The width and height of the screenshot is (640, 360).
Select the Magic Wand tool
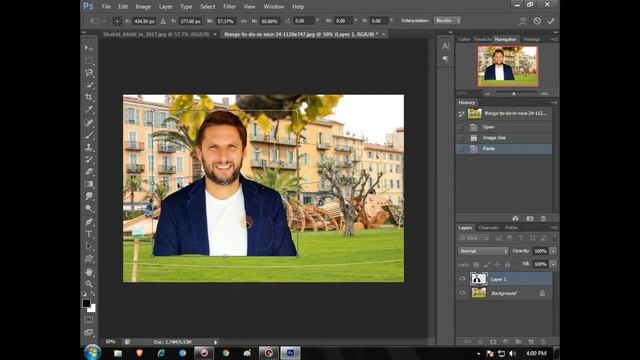pyautogui.click(x=89, y=85)
